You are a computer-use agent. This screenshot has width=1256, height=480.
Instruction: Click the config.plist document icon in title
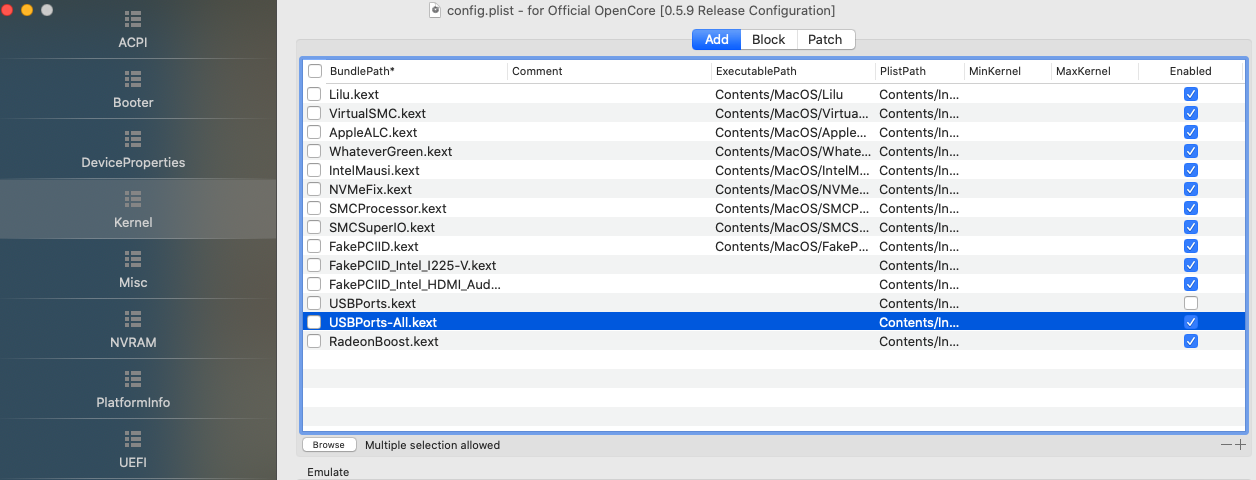tap(435, 10)
